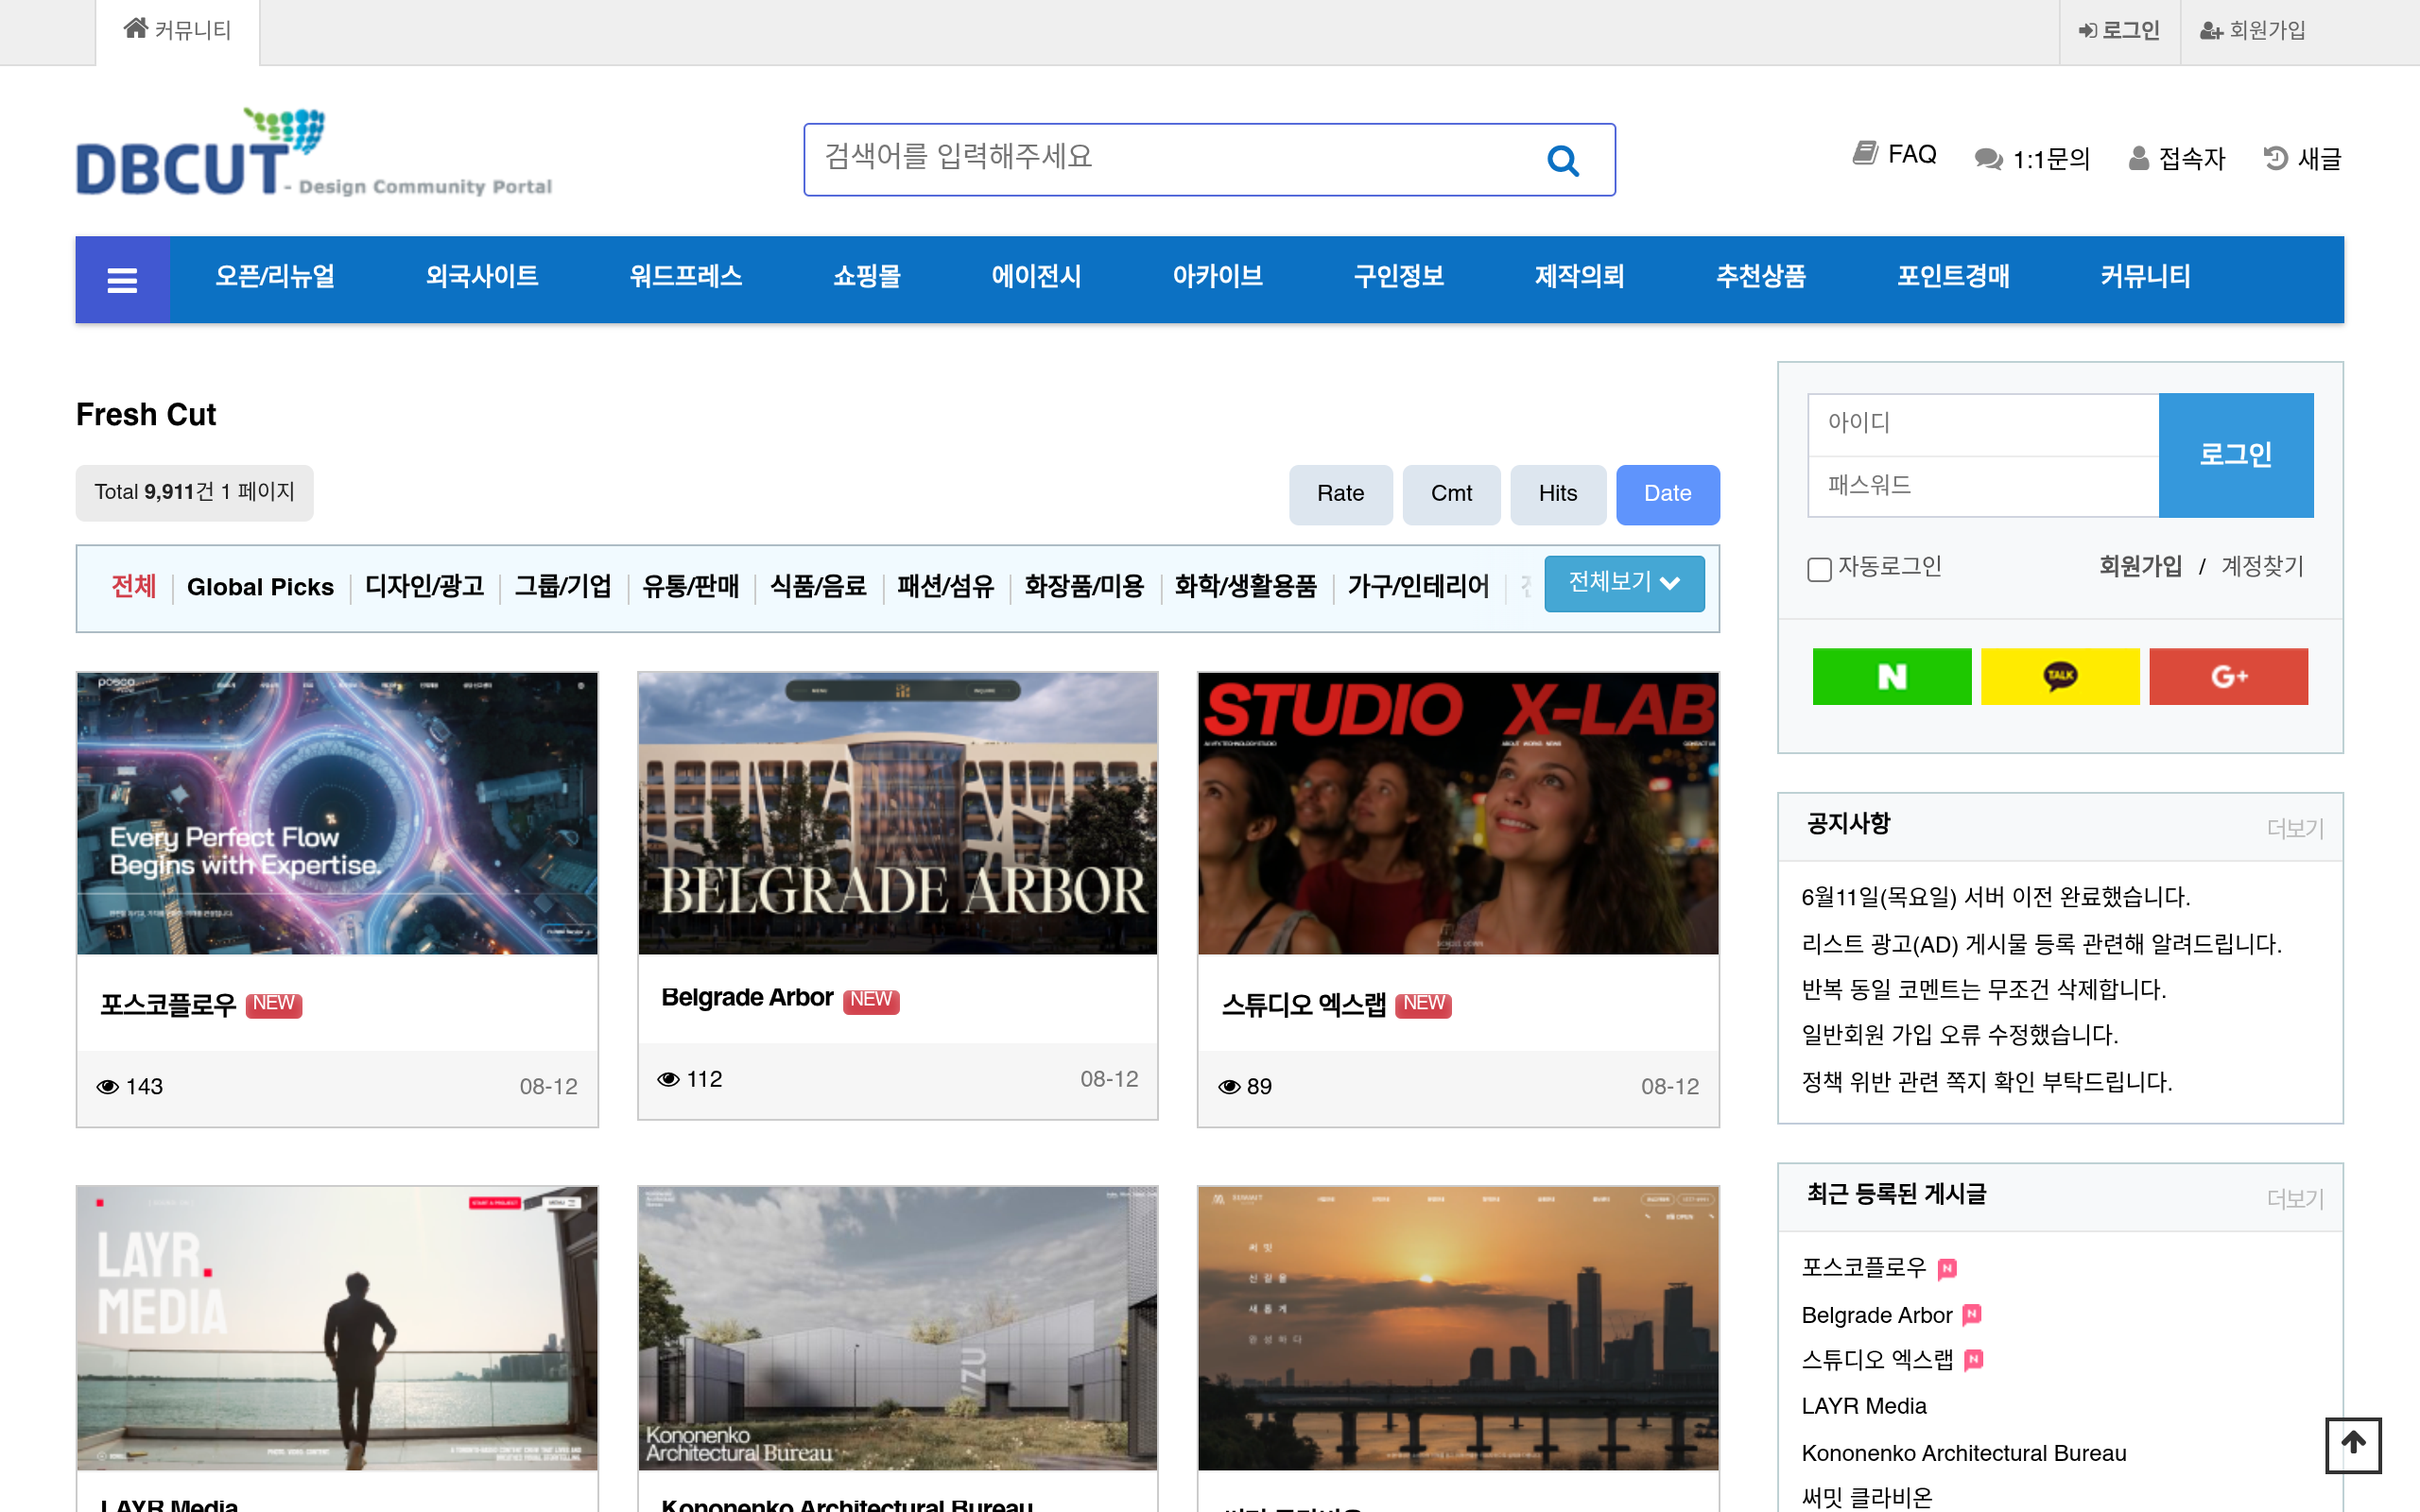The image size is (2420, 1512).
Task: Click the magnifier search icon
Action: click(1562, 160)
